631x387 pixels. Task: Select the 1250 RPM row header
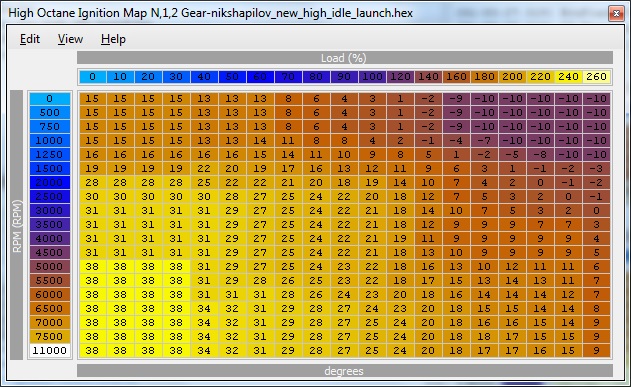point(49,154)
